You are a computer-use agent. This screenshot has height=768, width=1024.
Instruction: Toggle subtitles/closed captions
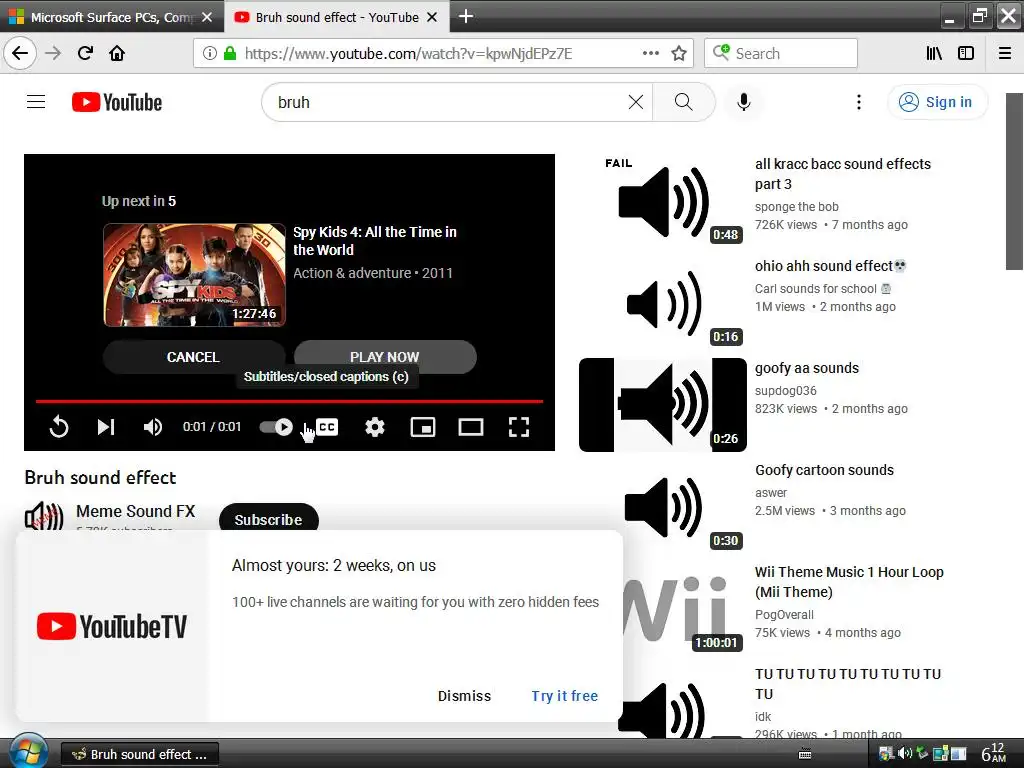point(327,427)
